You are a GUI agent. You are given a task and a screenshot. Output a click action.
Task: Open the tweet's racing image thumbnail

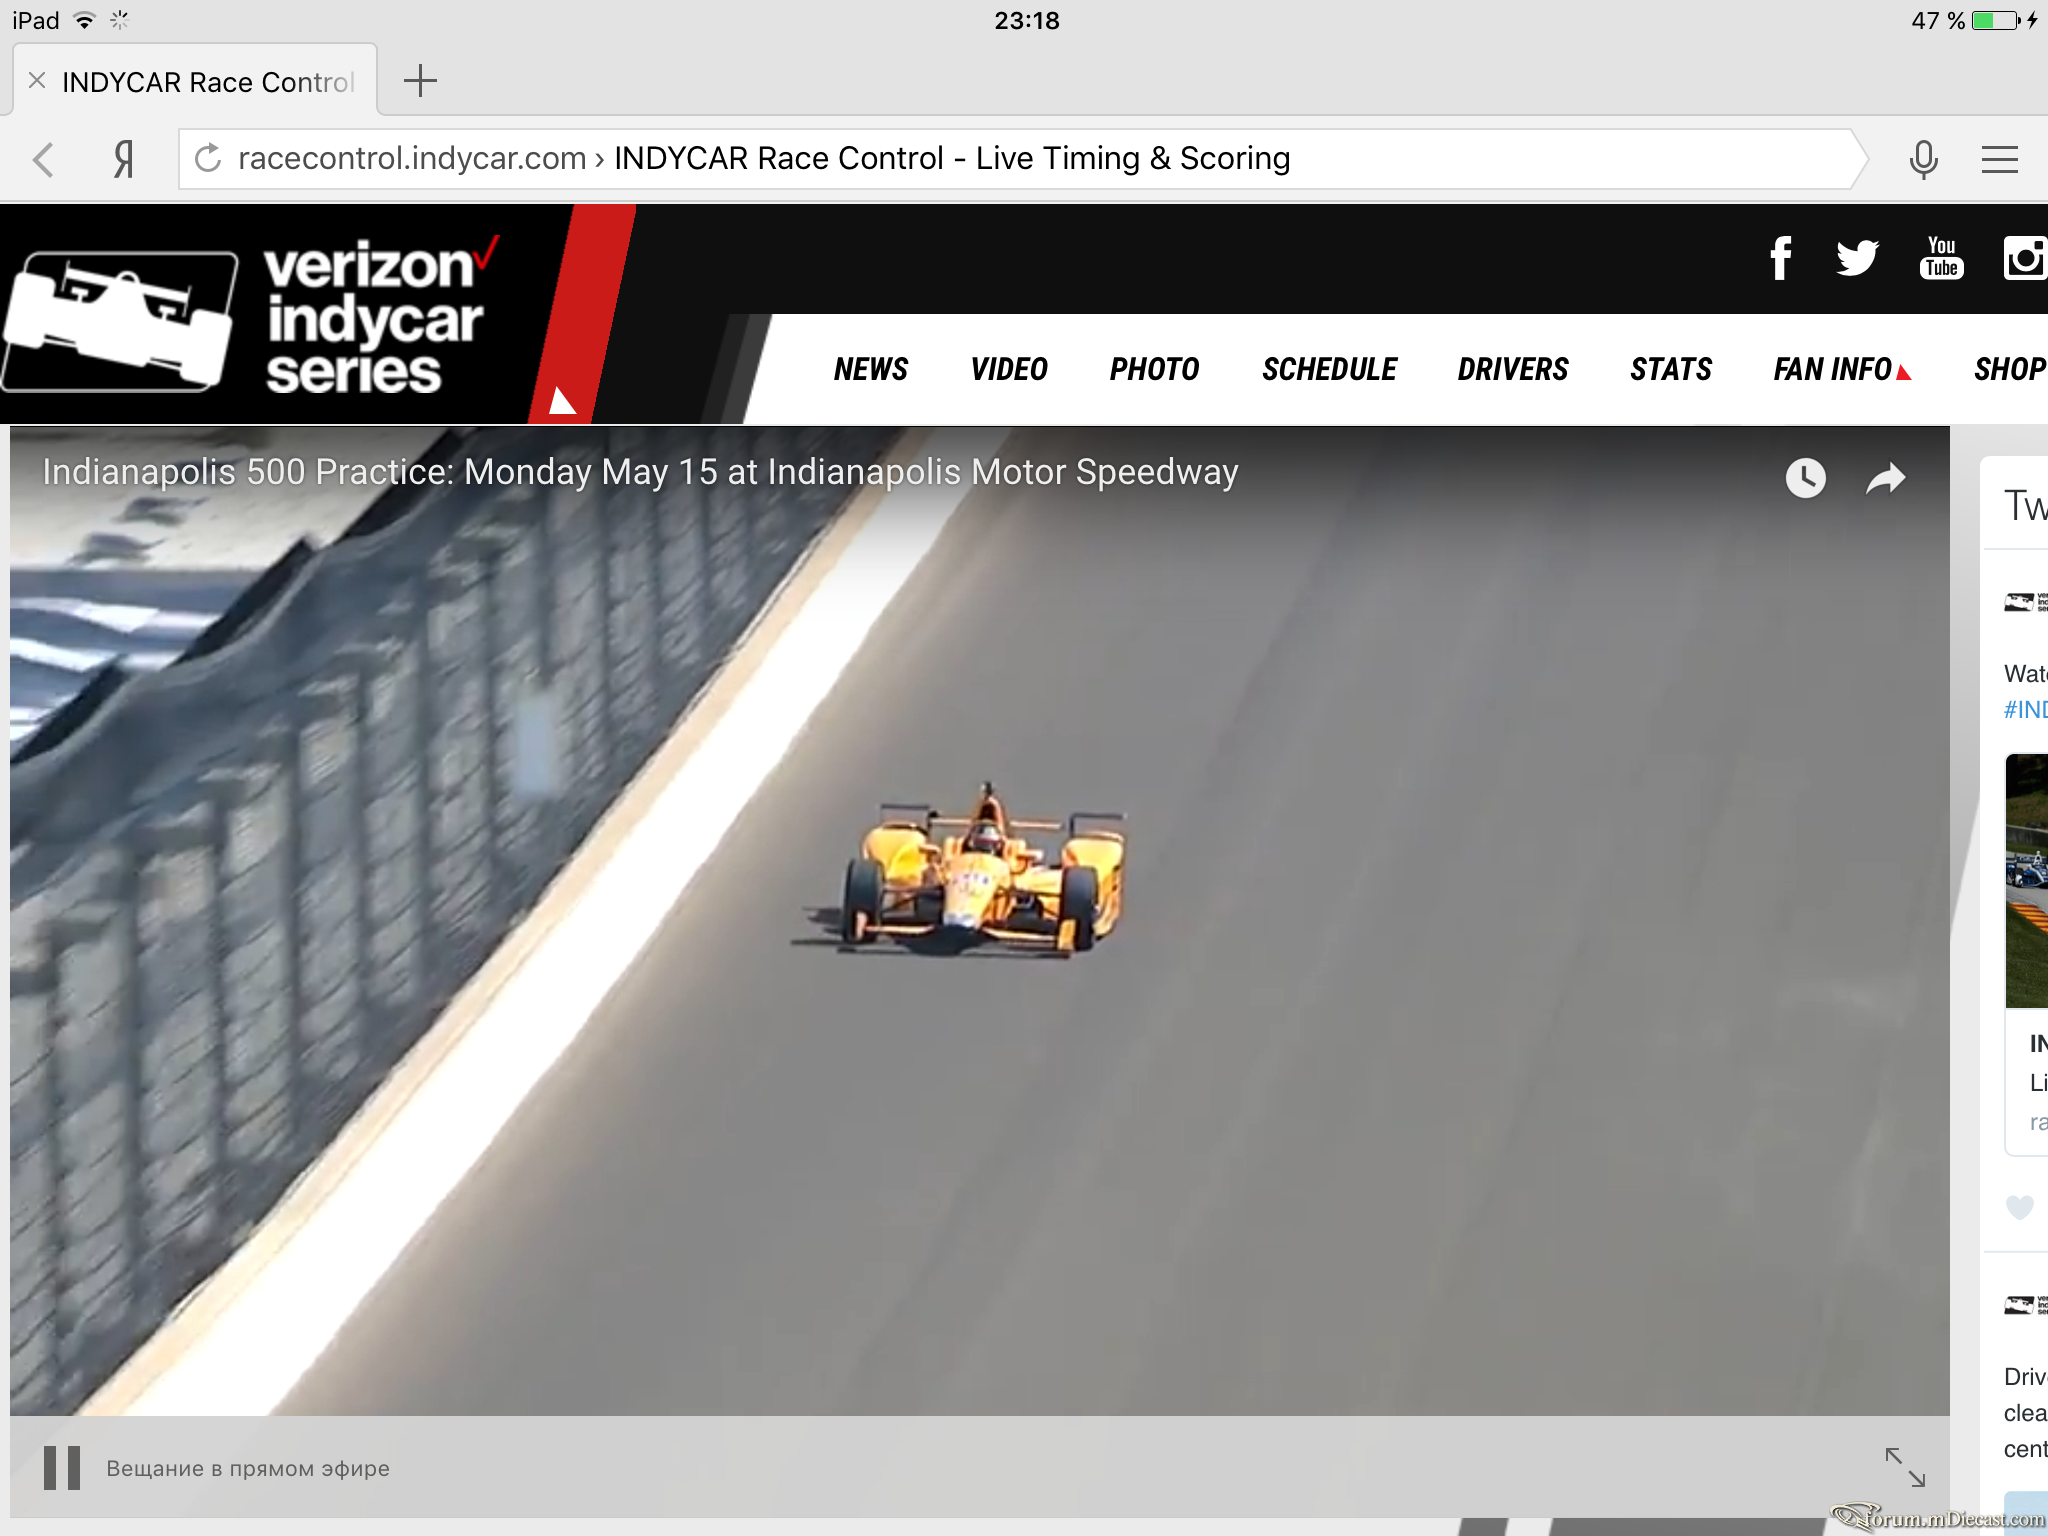coord(2027,880)
